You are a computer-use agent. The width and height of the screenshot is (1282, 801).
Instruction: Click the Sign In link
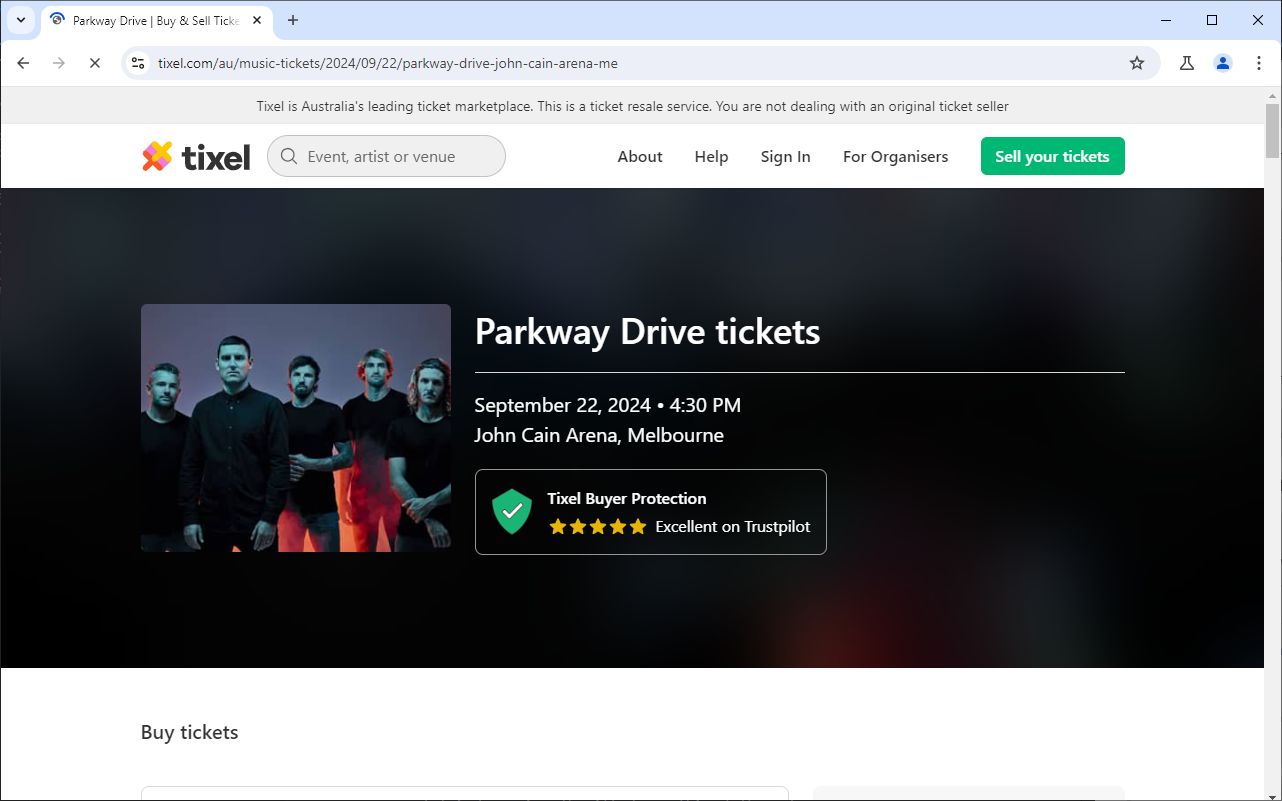(x=785, y=156)
